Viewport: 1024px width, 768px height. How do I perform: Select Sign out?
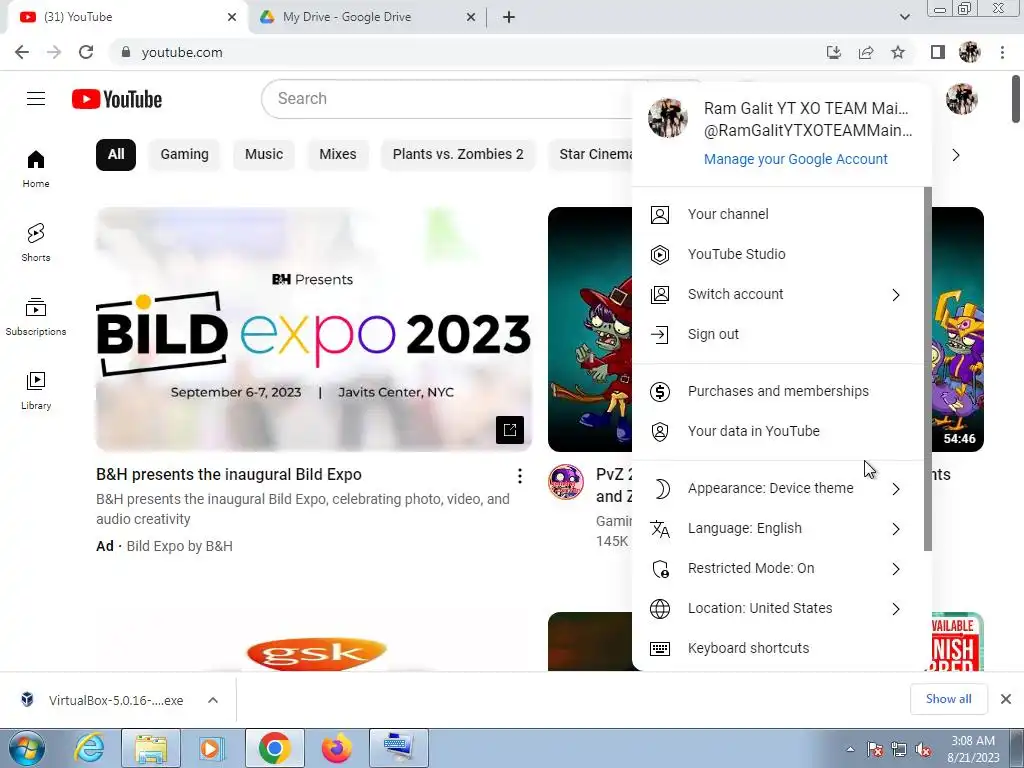778,334
